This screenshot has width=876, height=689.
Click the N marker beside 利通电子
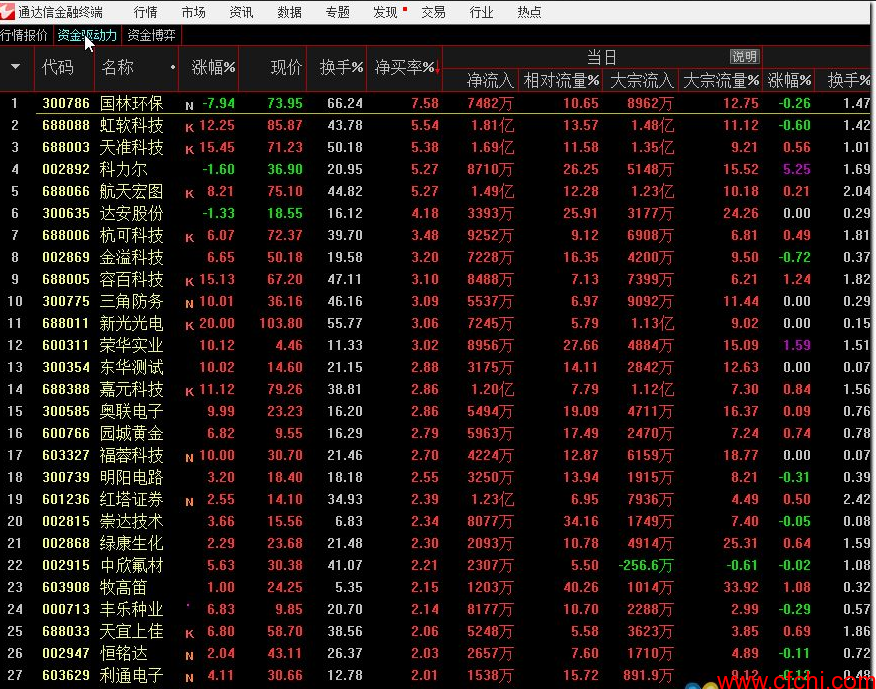[x=189, y=678]
